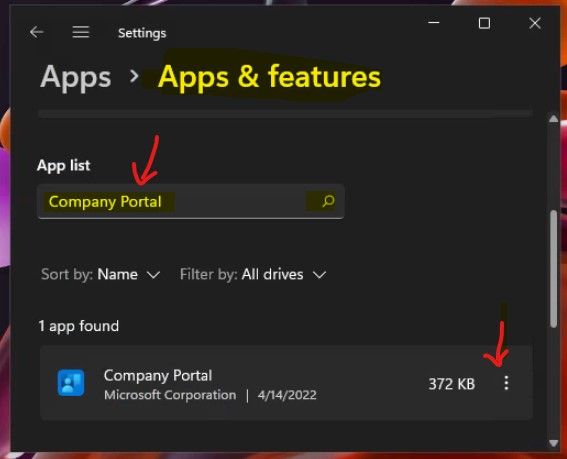Click the search magnifier icon

click(x=328, y=201)
